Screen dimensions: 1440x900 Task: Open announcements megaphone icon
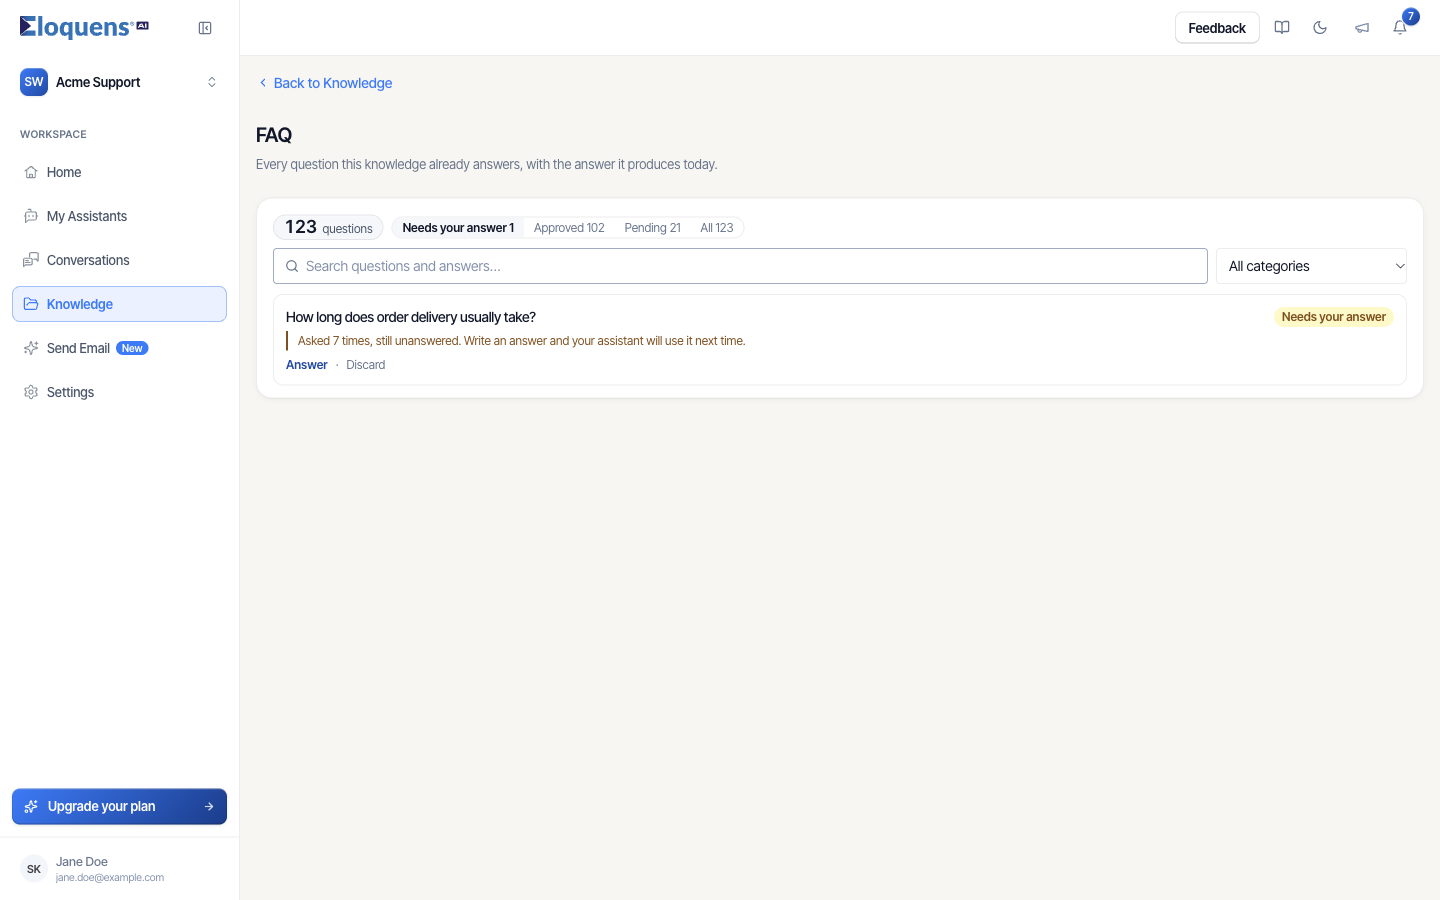click(1362, 28)
